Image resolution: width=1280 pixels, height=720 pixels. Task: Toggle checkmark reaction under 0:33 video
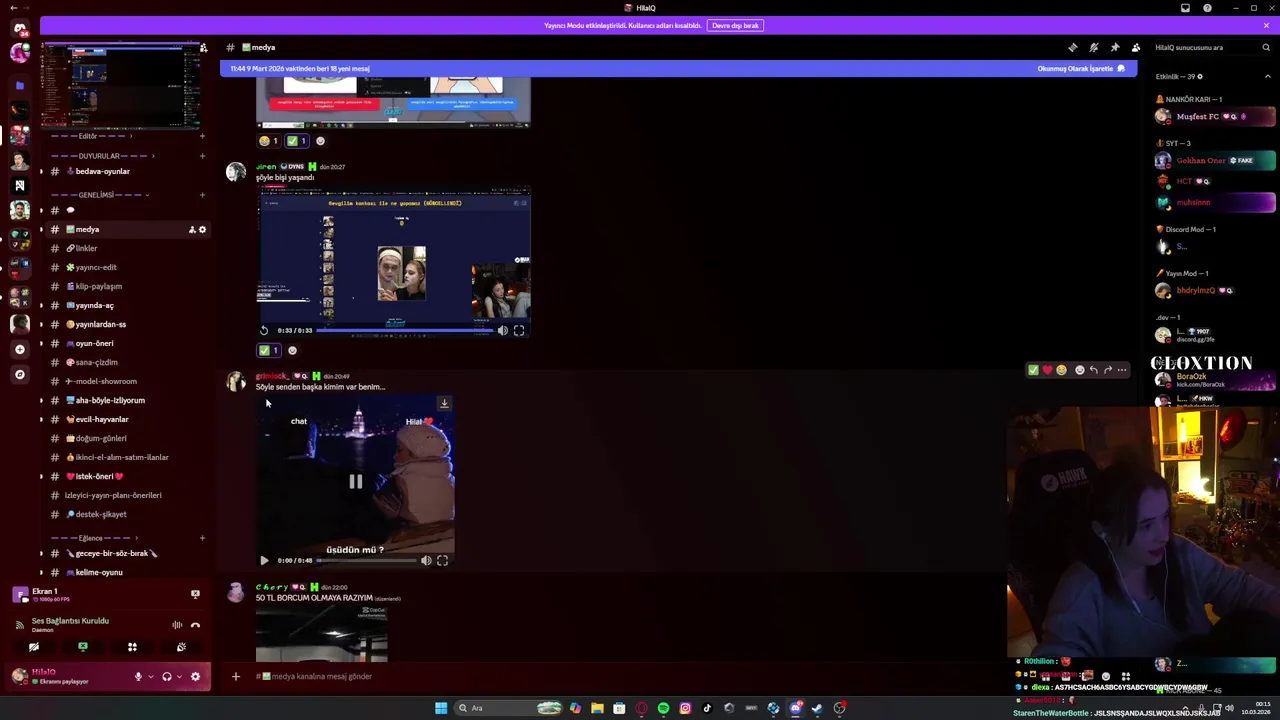[x=268, y=350]
